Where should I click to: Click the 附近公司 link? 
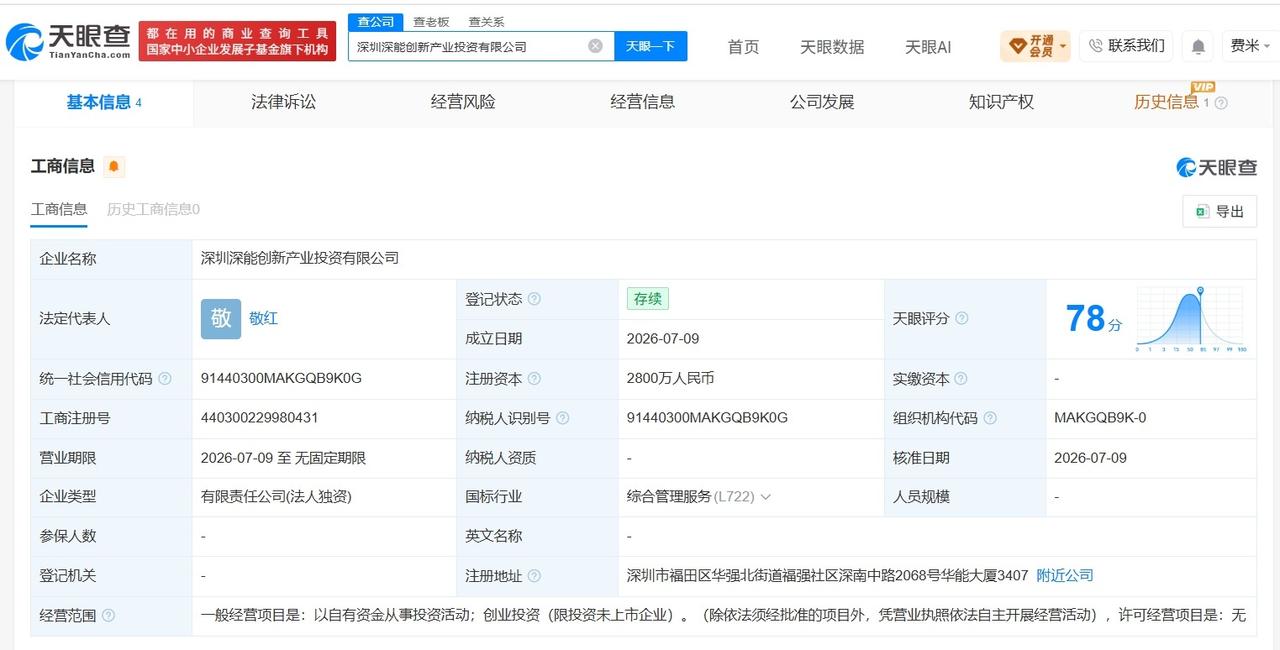click(1065, 576)
